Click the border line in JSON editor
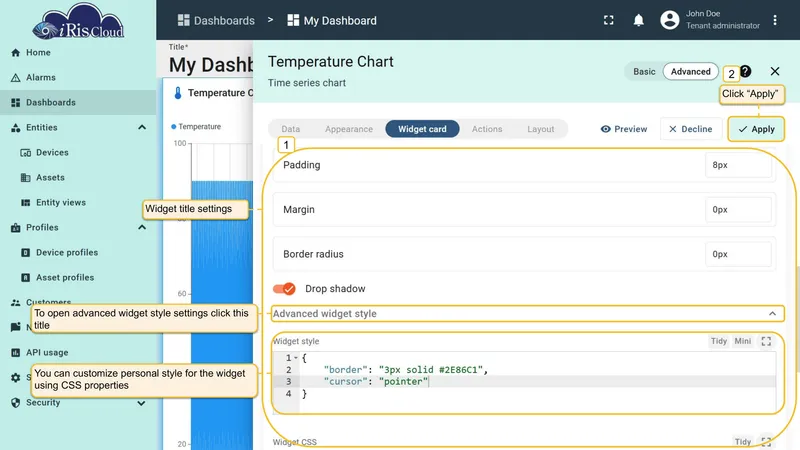The height and width of the screenshot is (450, 800). (406, 370)
